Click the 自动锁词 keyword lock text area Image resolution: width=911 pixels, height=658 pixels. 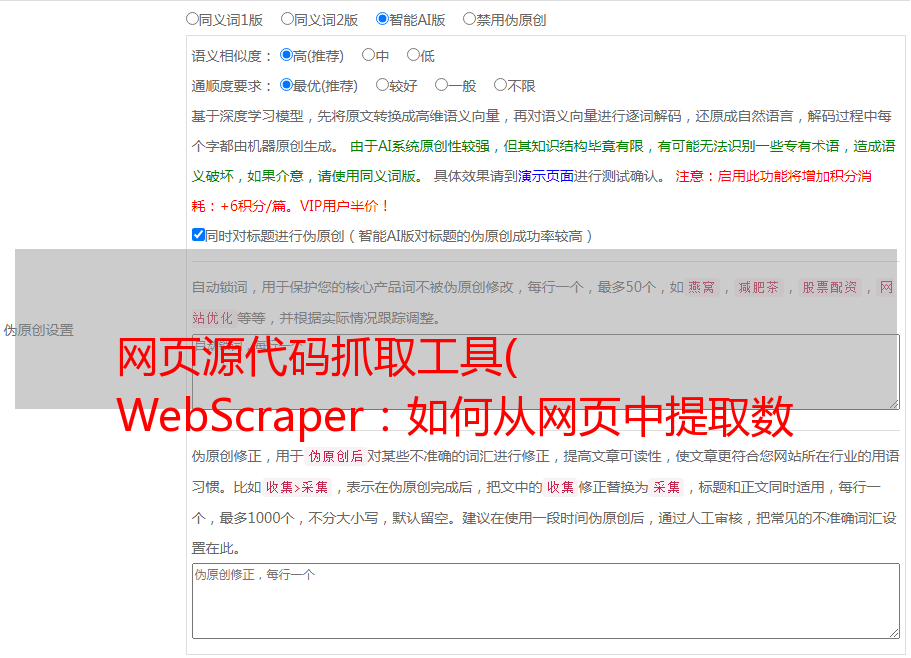(546, 372)
